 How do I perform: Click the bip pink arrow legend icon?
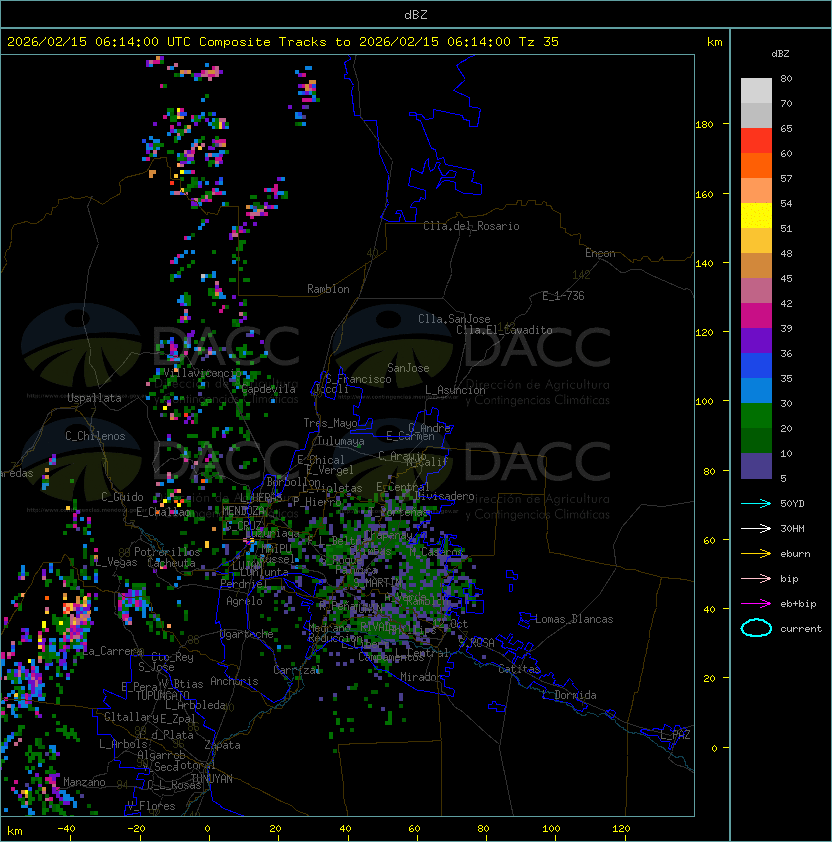pyautogui.click(x=756, y=578)
